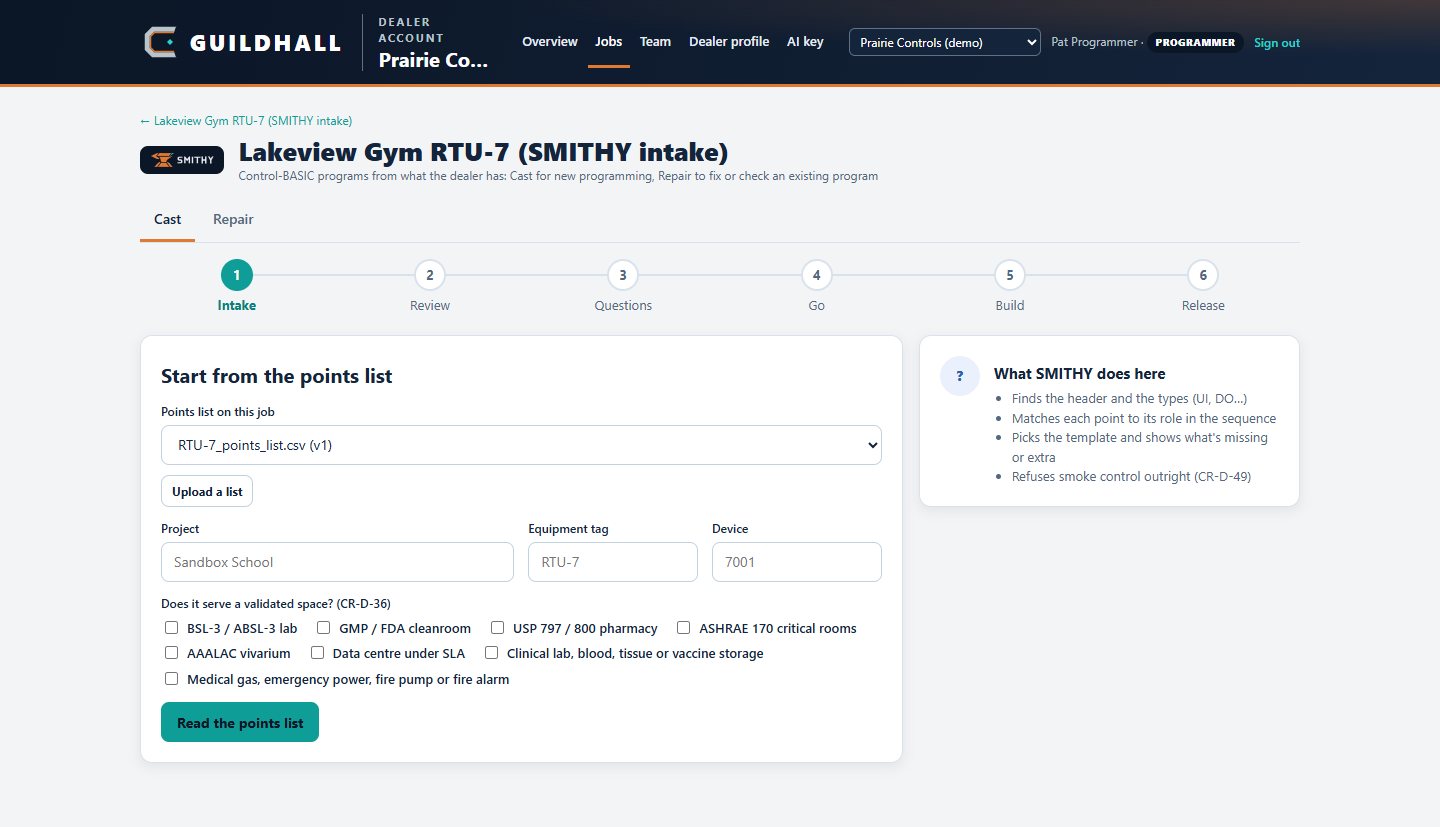The height and width of the screenshot is (827, 1440).
Task: Click the Sign out link
Action: click(x=1277, y=43)
